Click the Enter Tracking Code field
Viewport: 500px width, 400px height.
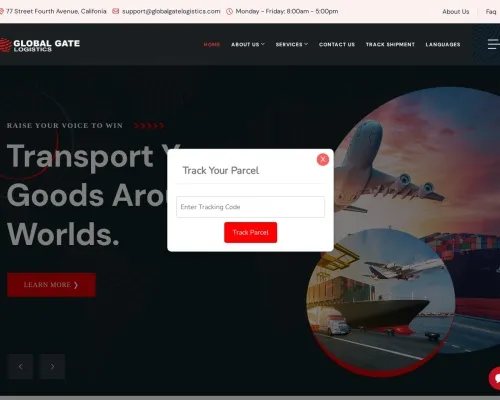pyautogui.click(x=250, y=207)
